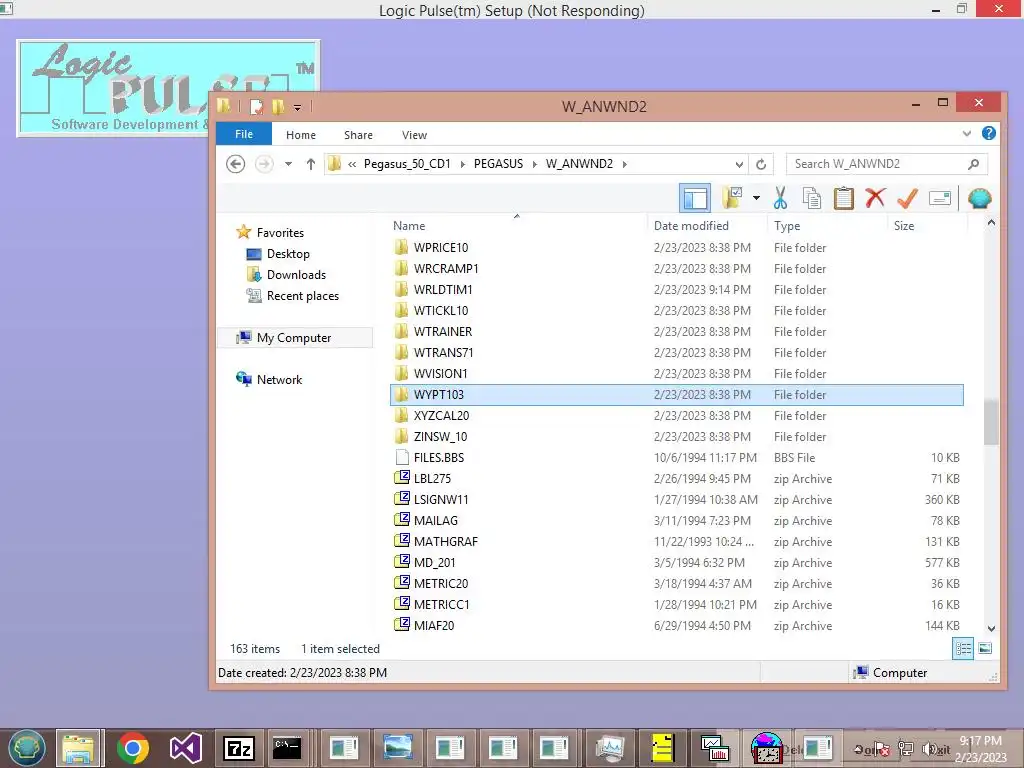
Task: Select Downloads in navigation pane
Action: [296, 274]
